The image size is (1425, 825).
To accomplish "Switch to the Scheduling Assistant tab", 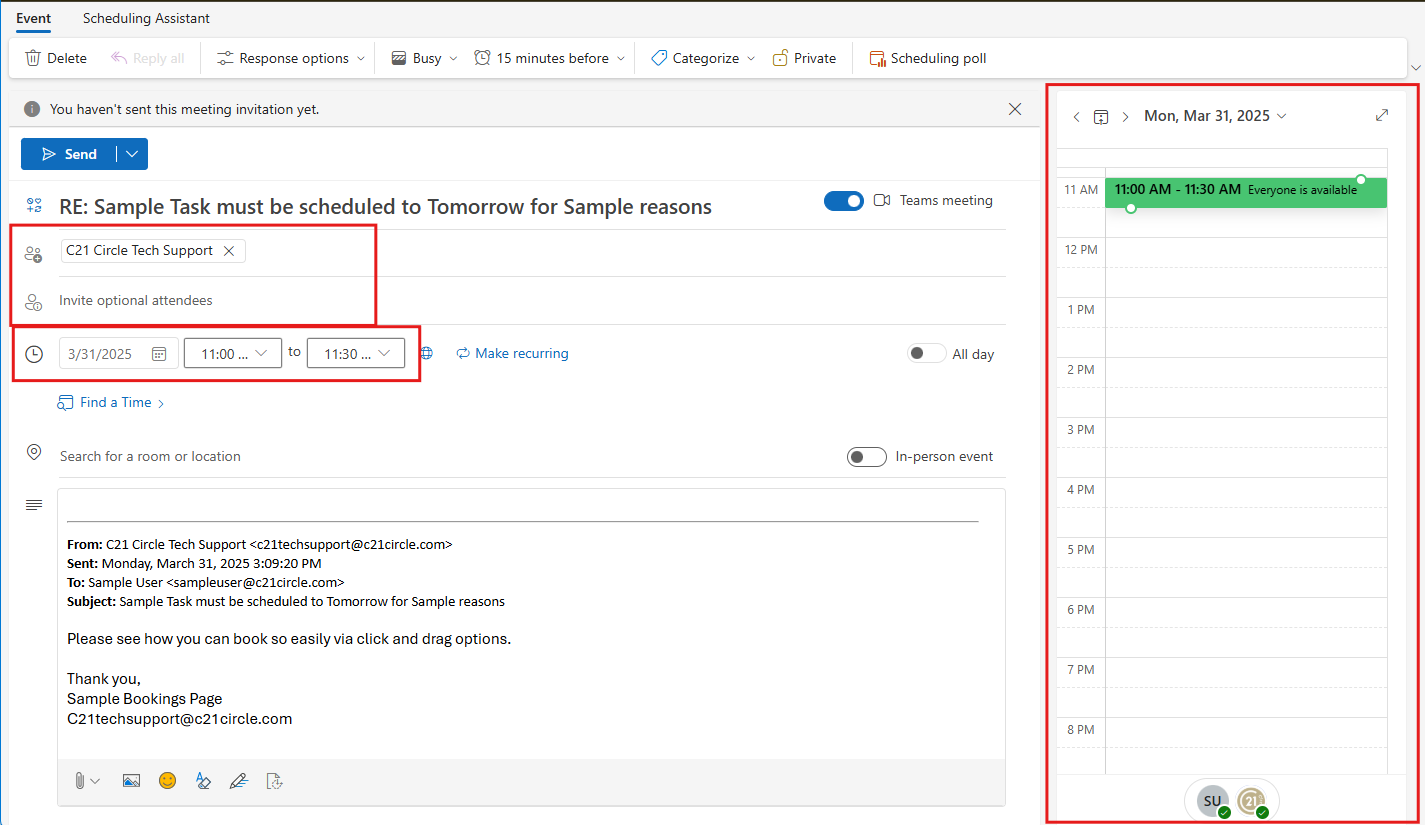I will [x=146, y=18].
